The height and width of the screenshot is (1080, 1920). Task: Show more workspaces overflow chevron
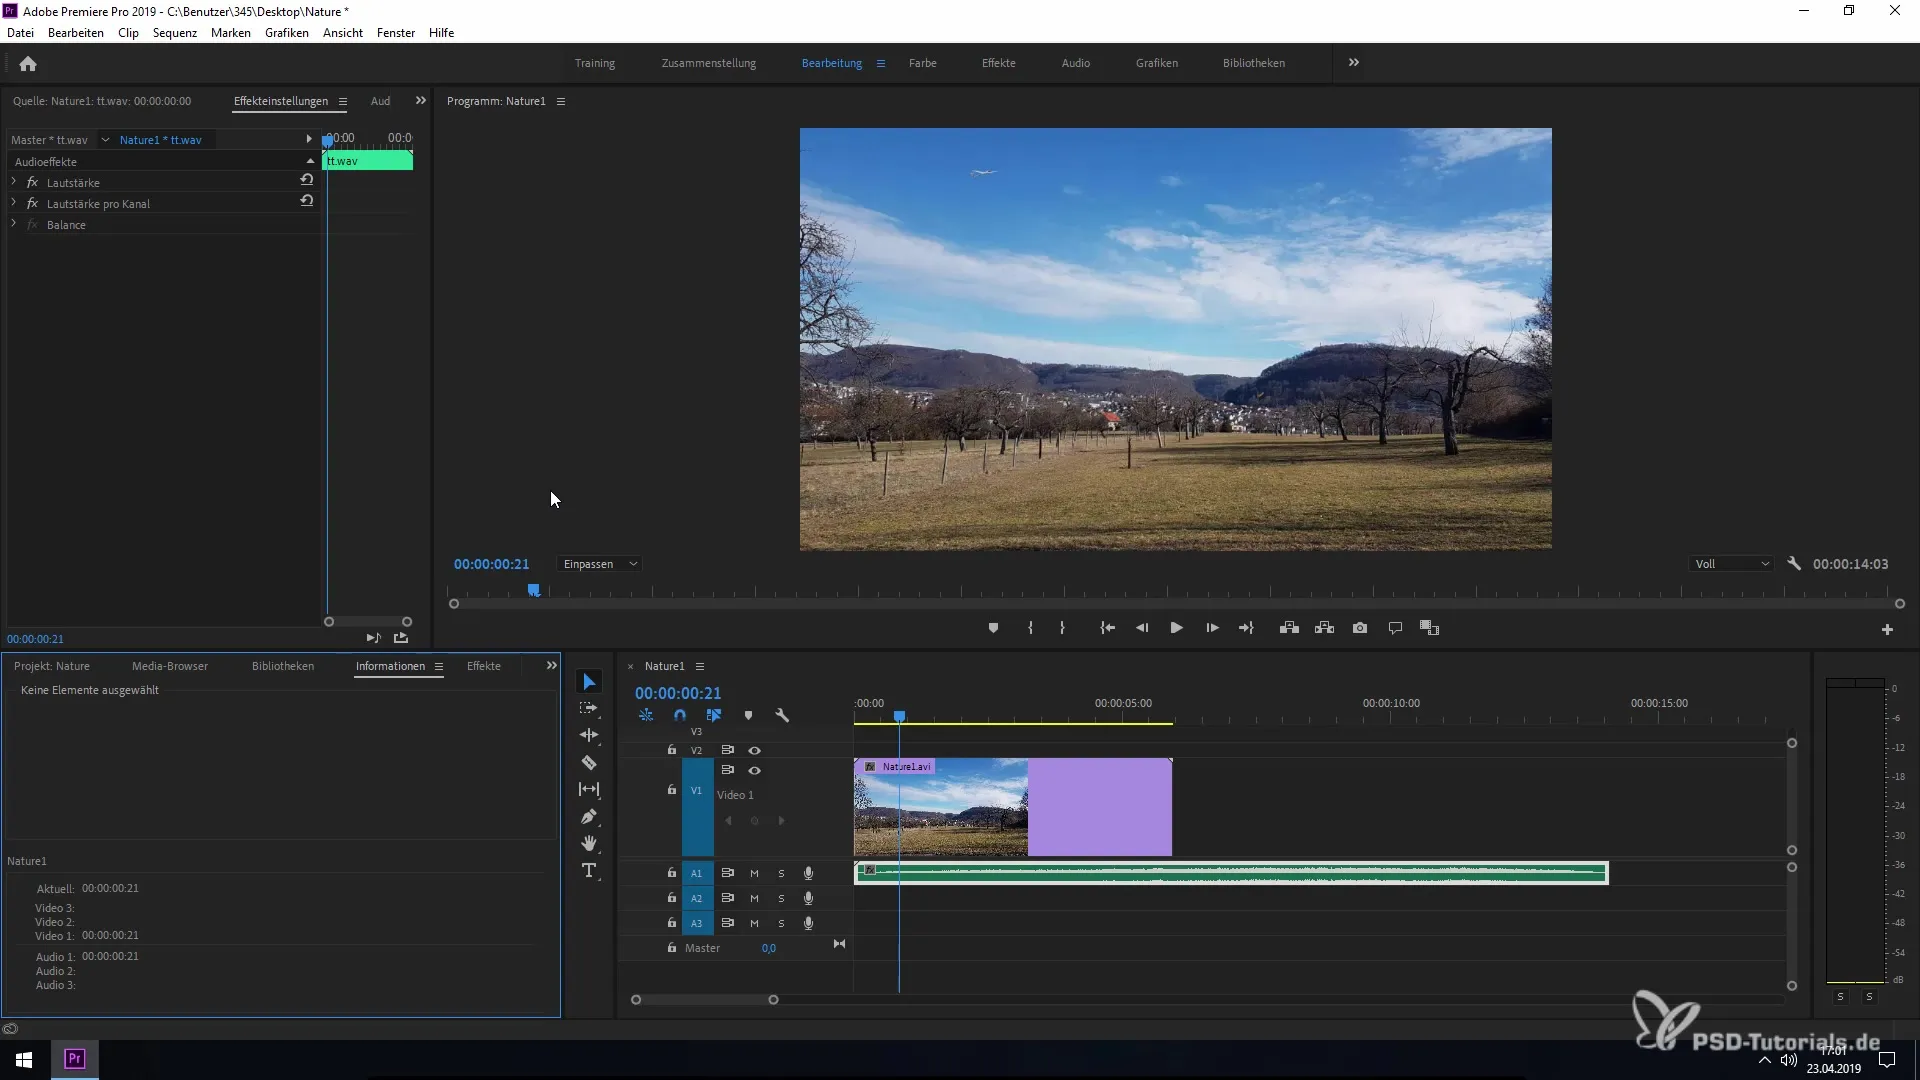1354,63
